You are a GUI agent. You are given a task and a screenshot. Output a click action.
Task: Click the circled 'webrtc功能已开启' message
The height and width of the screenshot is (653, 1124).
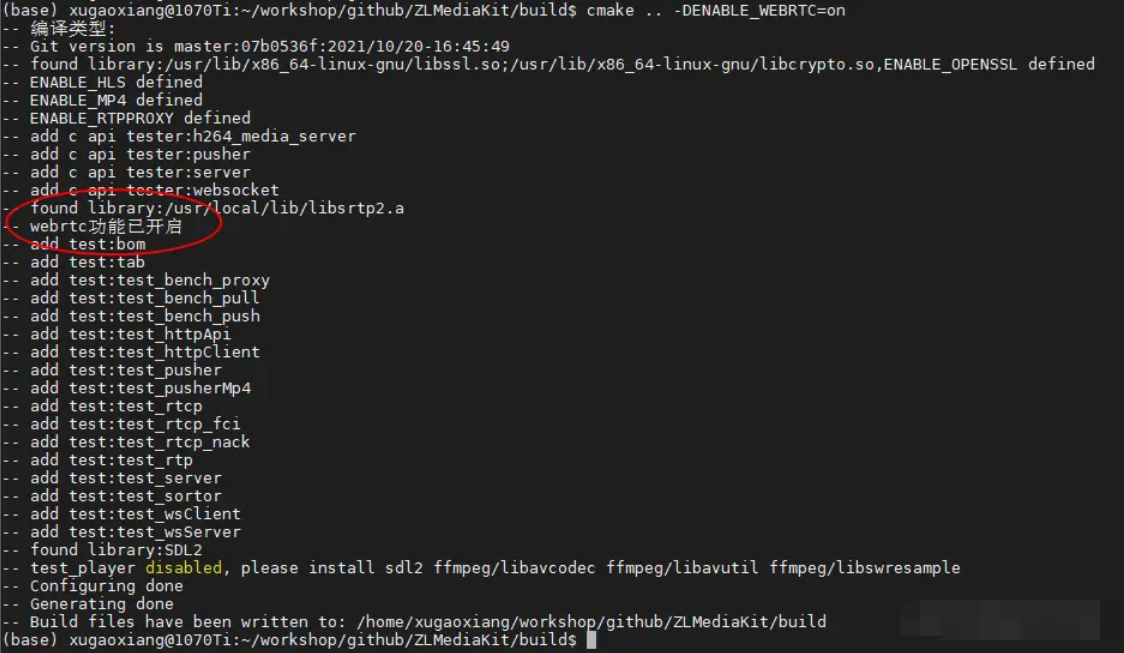(105, 227)
